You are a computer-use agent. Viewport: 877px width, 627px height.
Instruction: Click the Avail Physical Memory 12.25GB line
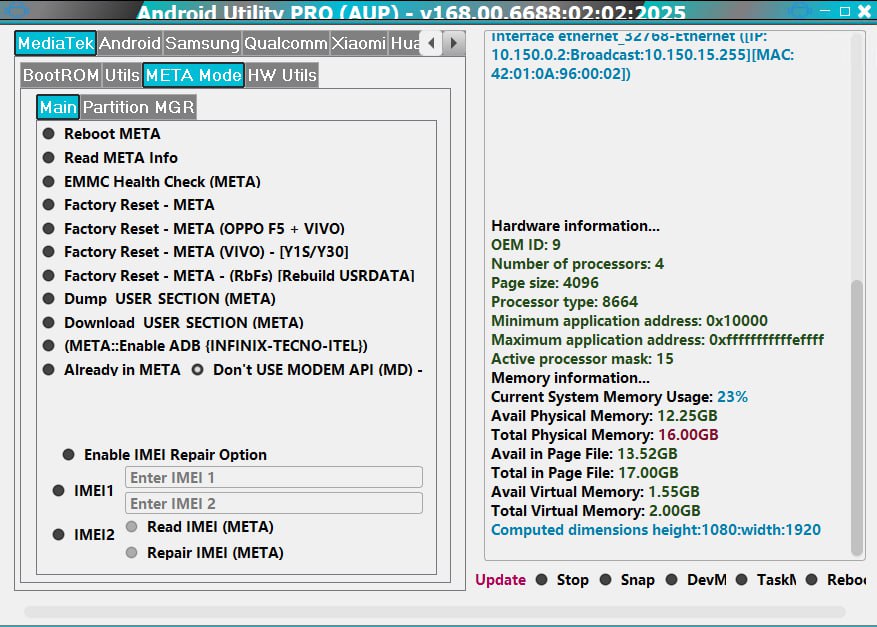point(604,416)
